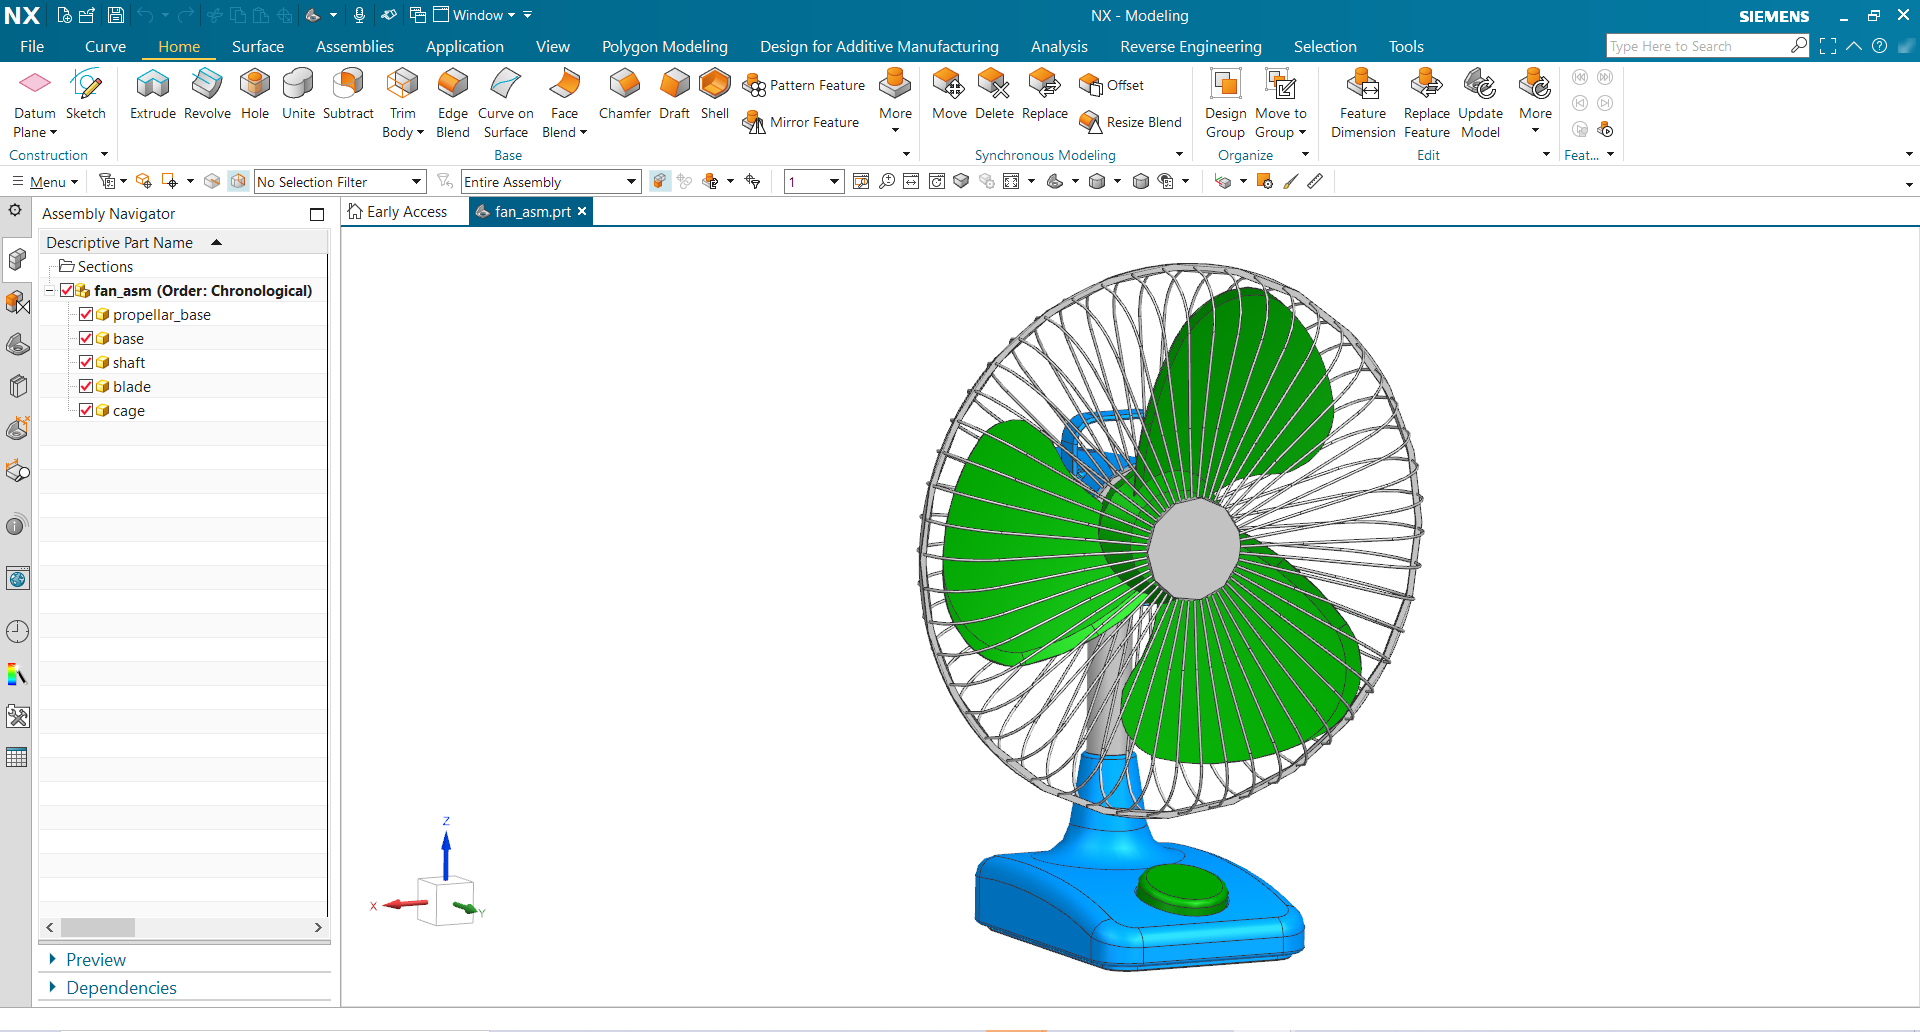Viewport: 1920px width, 1032px height.
Task: Switch to the Early Access tab
Action: click(x=398, y=212)
